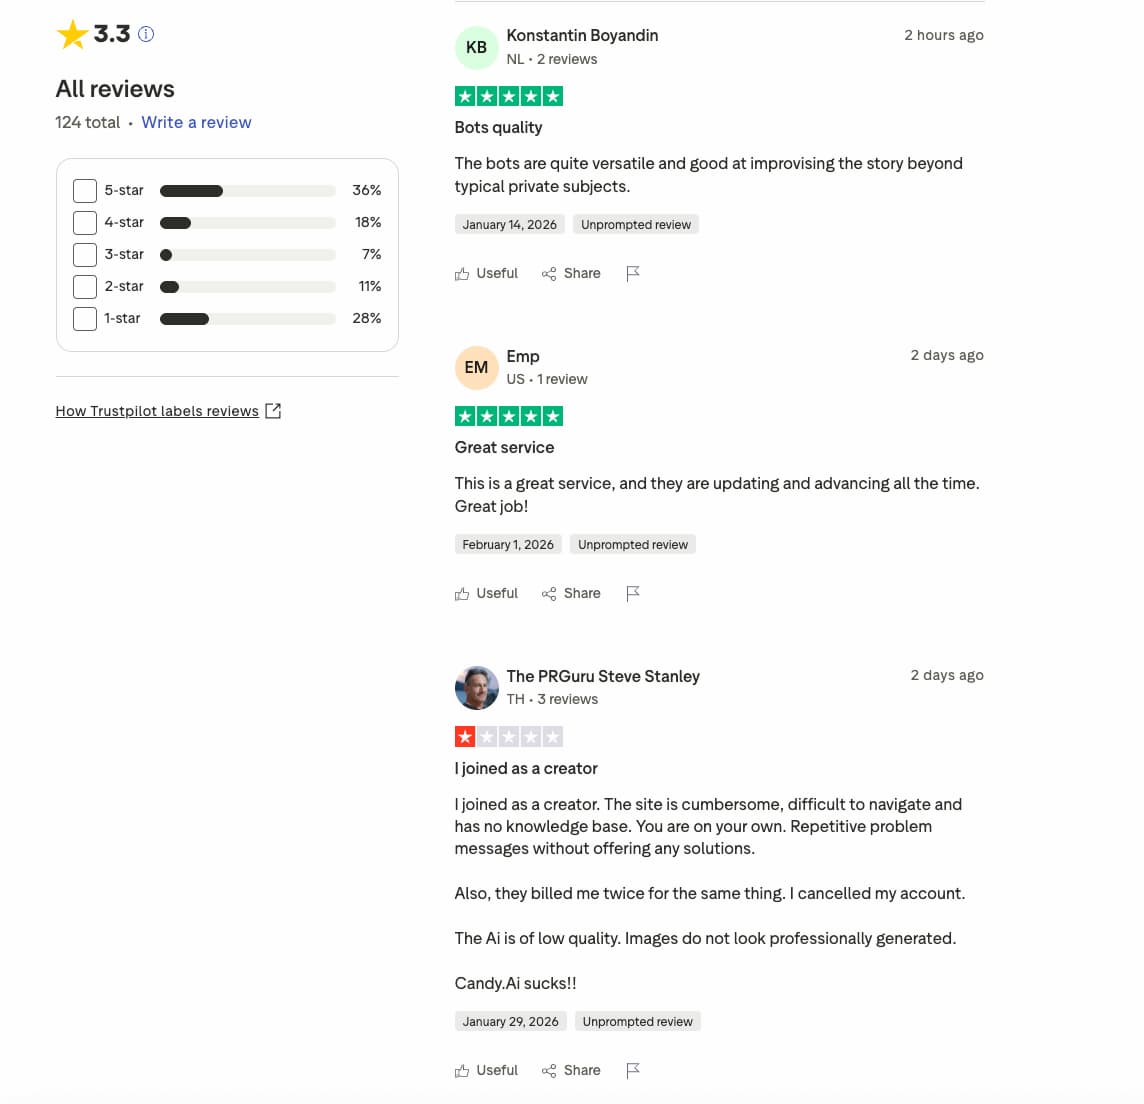Share Steve Stanley's review

click(571, 1070)
